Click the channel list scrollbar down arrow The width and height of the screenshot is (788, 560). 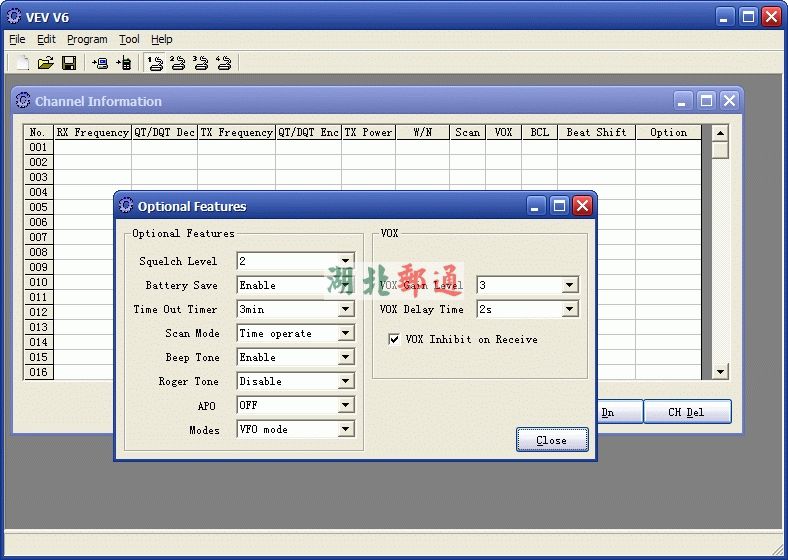click(720, 372)
